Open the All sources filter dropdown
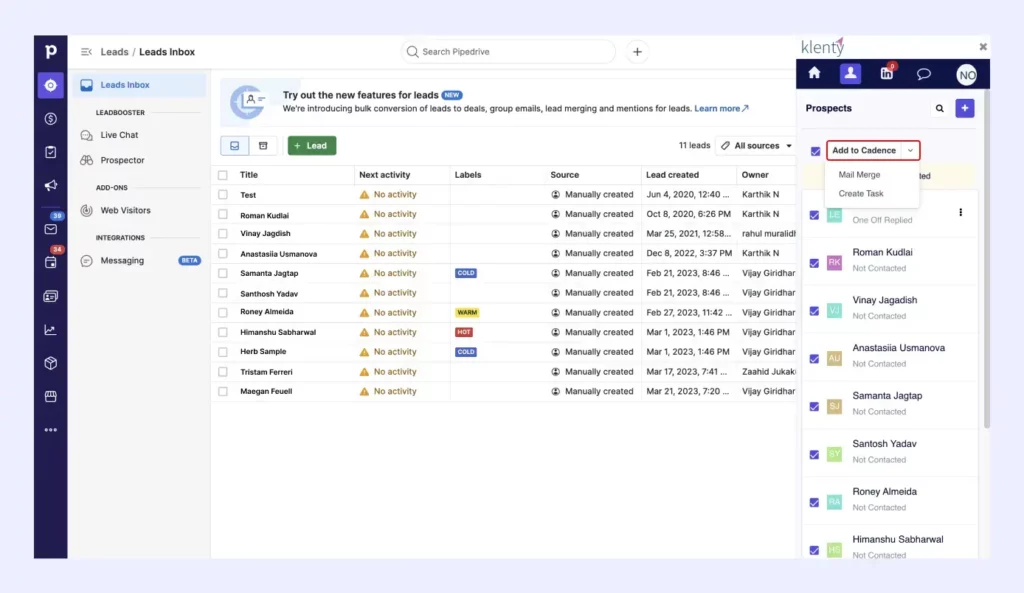This screenshot has width=1024, height=593. pyautogui.click(x=756, y=146)
